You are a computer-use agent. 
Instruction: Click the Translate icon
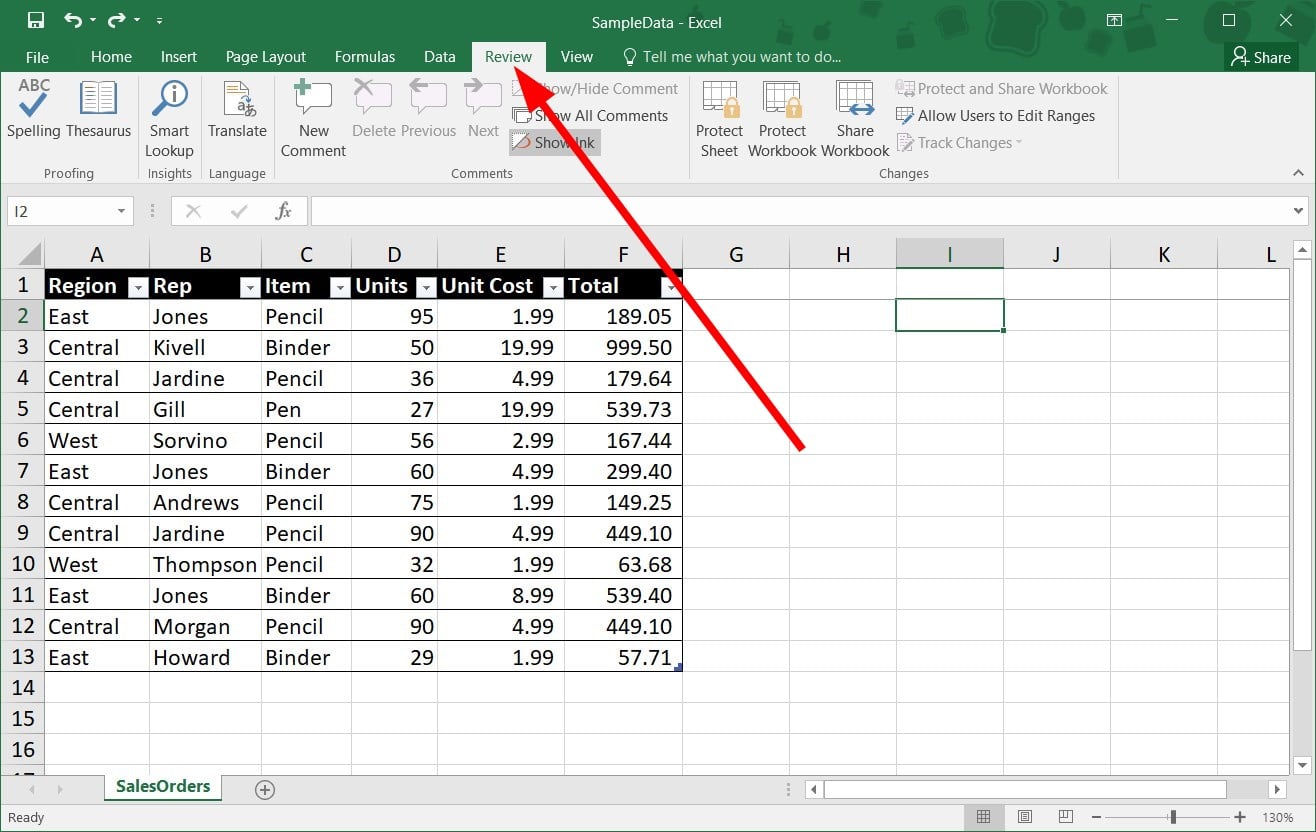(x=237, y=110)
